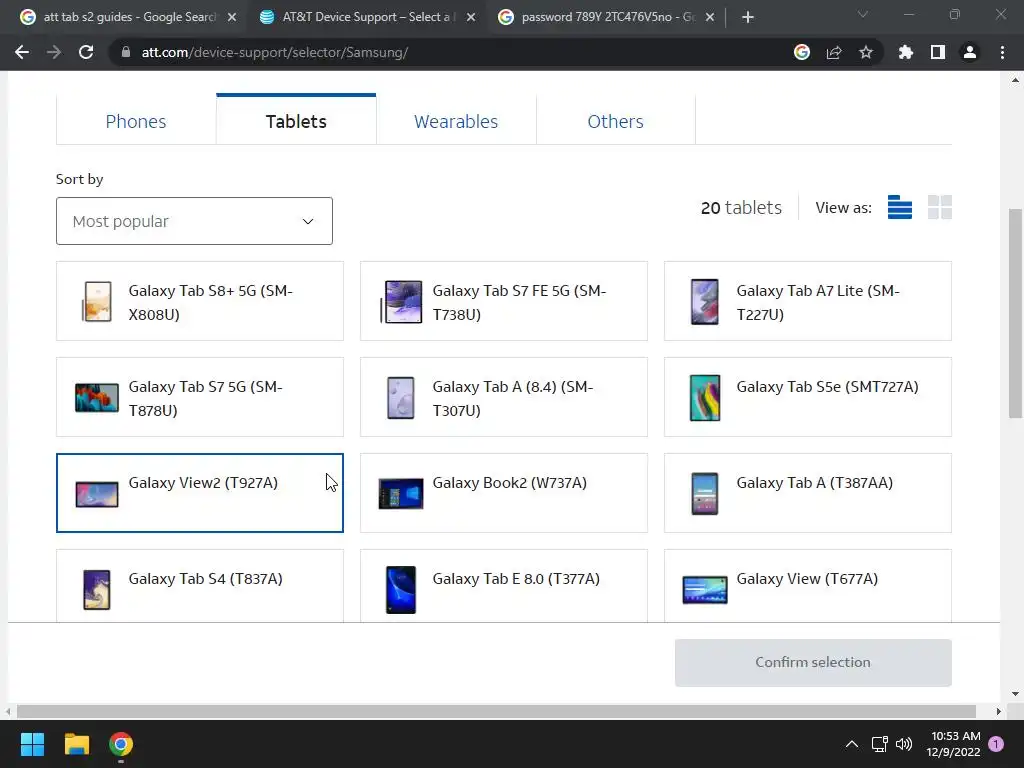The width and height of the screenshot is (1024, 768).
Task: Switch to the Others tab
Action: pos(615,121)
